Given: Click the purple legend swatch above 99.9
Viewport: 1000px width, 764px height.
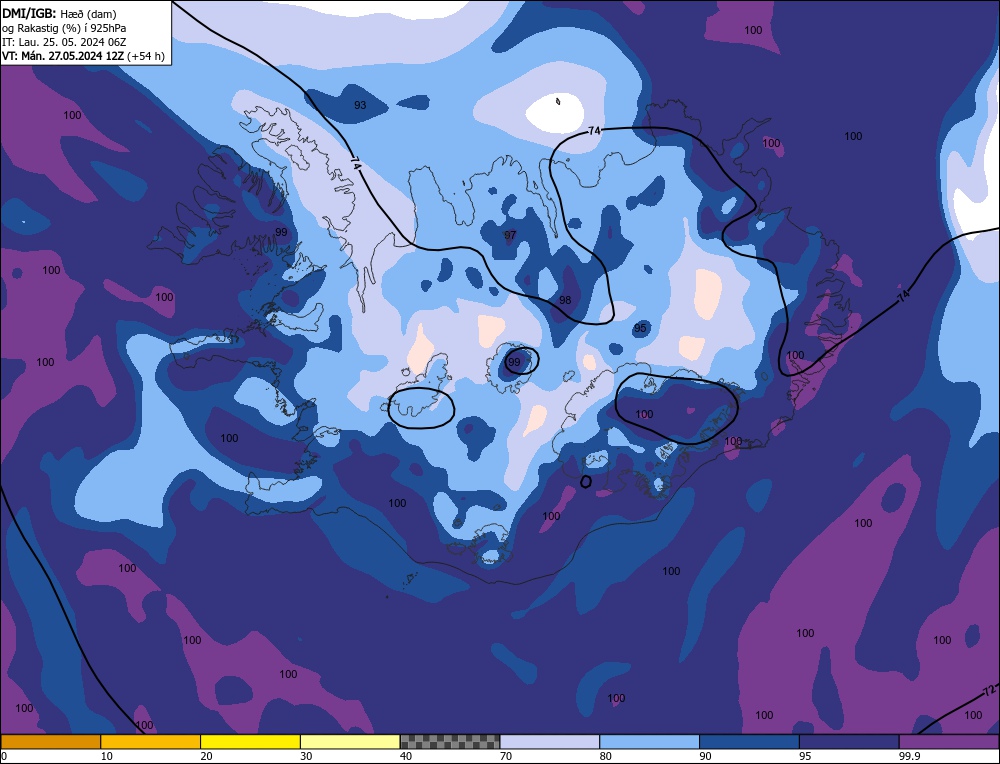Looking at the screenshot, I should coord(949,741).
